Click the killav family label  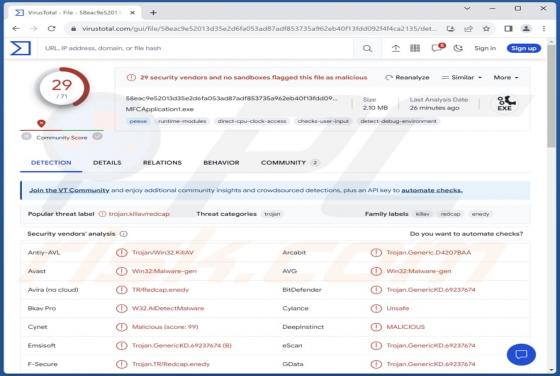pyautogui.click(x=422, y=214)
